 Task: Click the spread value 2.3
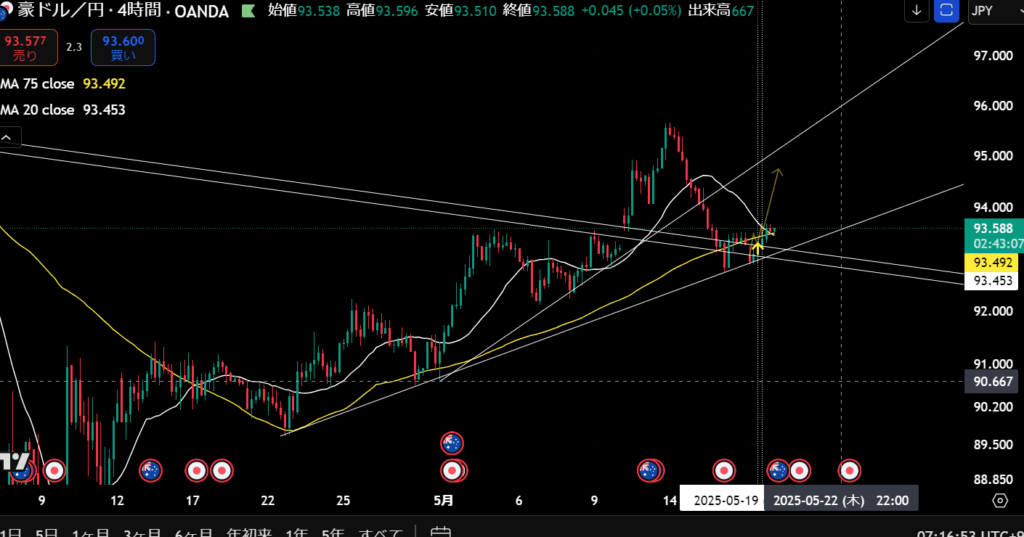(74, 47)
